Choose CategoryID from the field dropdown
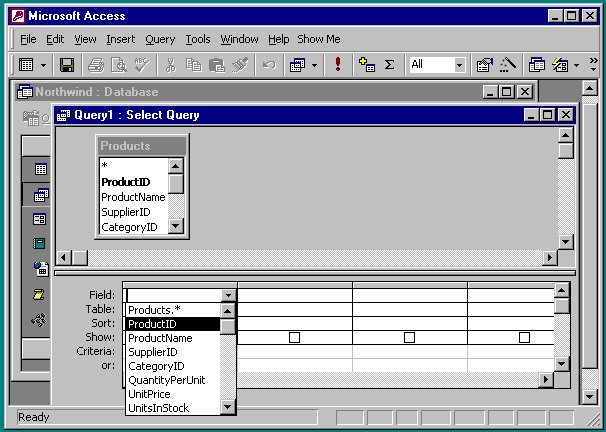The width and height of the screenshot is (606, 432). (173, 366)
